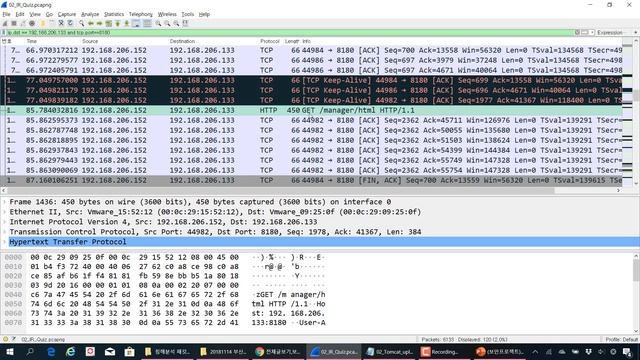640x360 pixels.
Task: Start a new packet capture
Action: point(5,23)
